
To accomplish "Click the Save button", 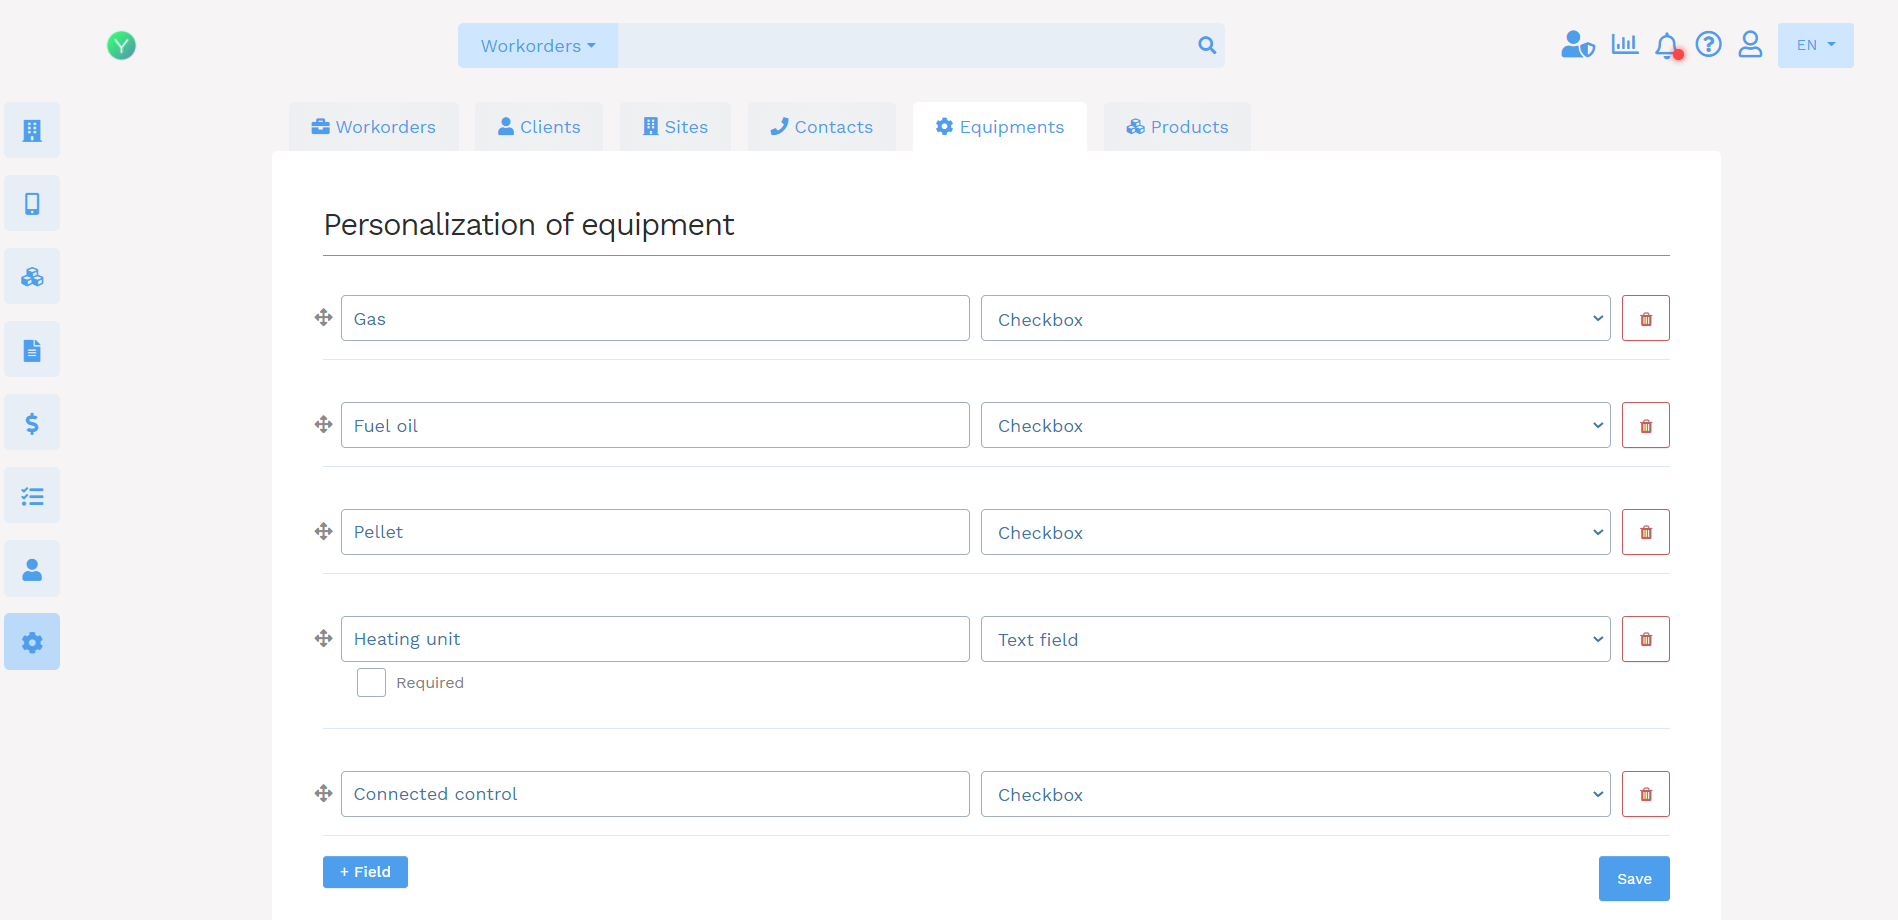I will coord(1634,878).
